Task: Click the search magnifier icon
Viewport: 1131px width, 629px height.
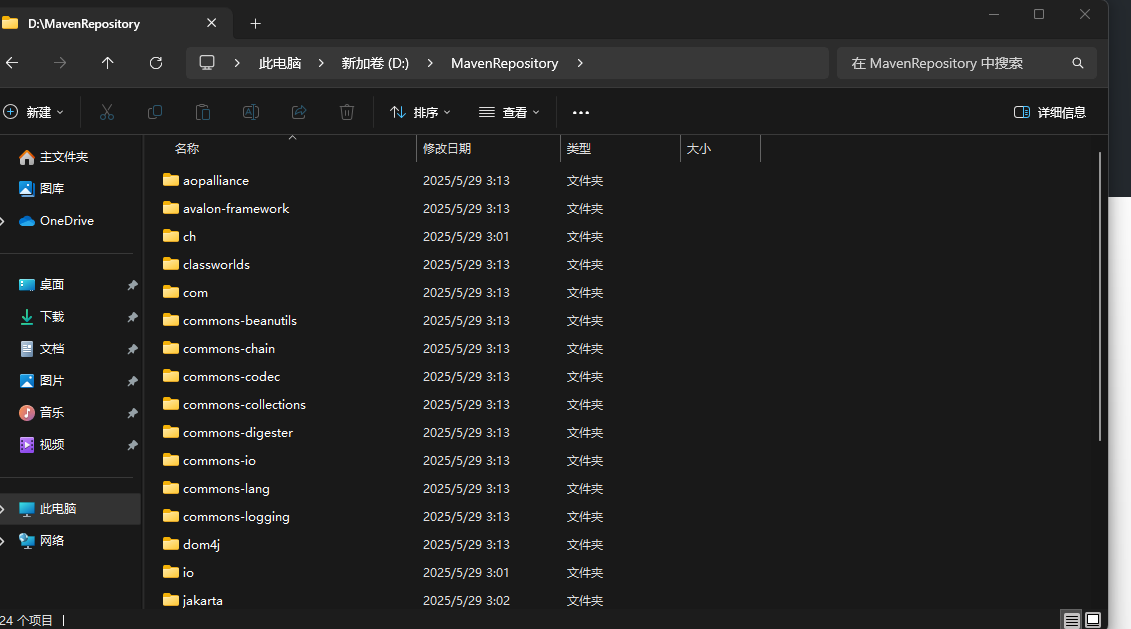Action: 1078,63
